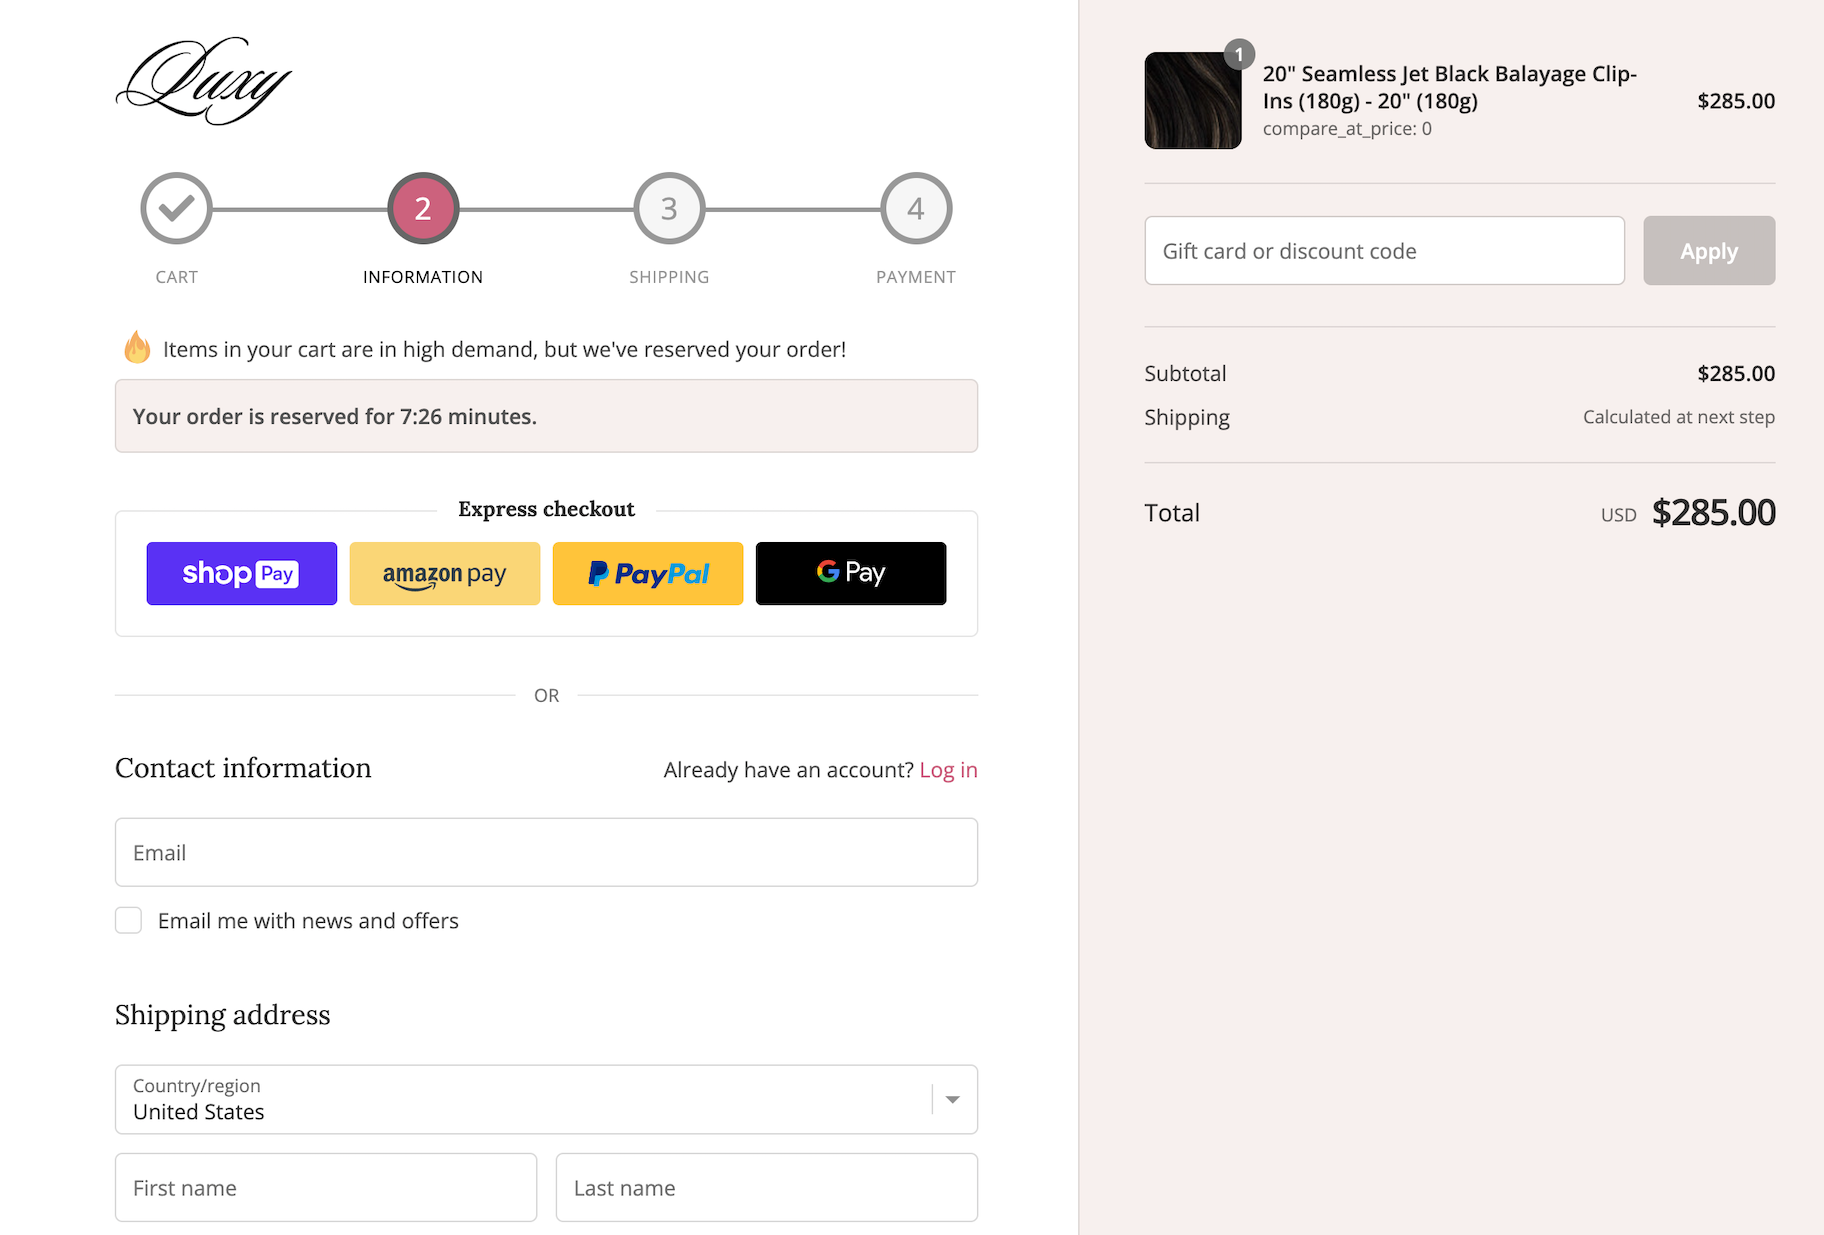Click the Log in link

tap(948, 770)
